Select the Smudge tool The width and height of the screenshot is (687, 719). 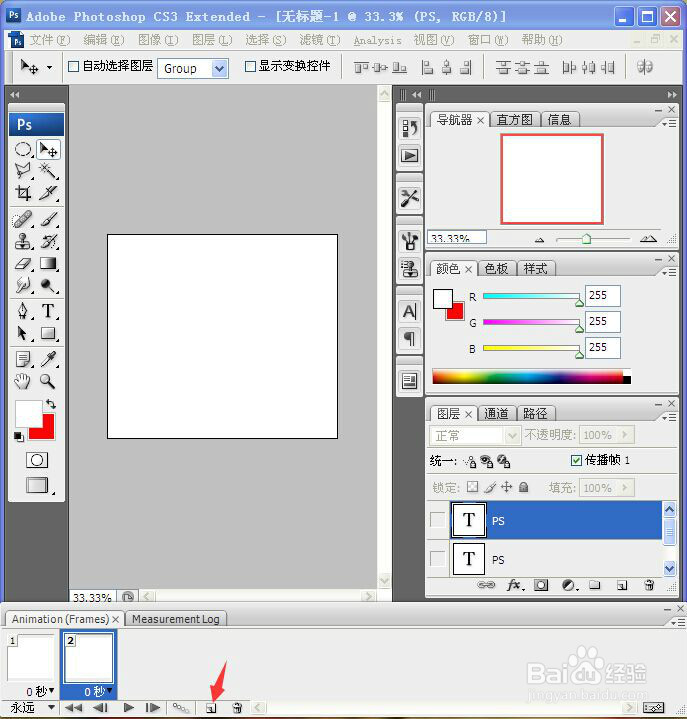click(23, 285)
